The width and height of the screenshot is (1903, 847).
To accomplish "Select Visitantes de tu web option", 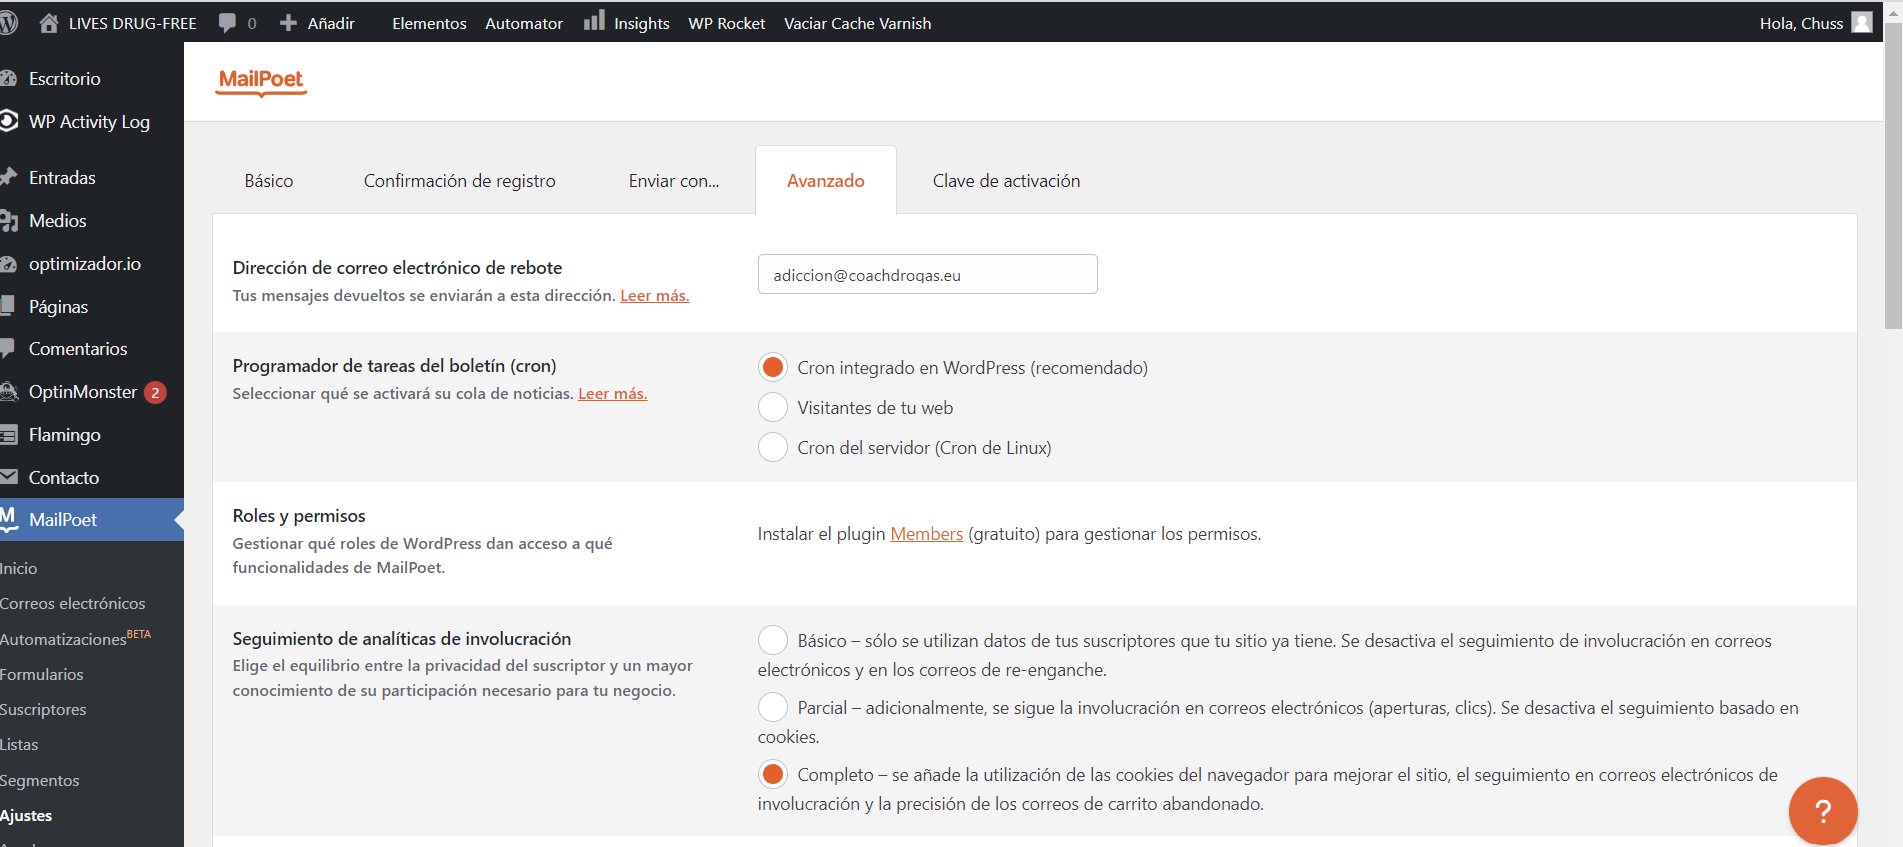I will 772,407.
